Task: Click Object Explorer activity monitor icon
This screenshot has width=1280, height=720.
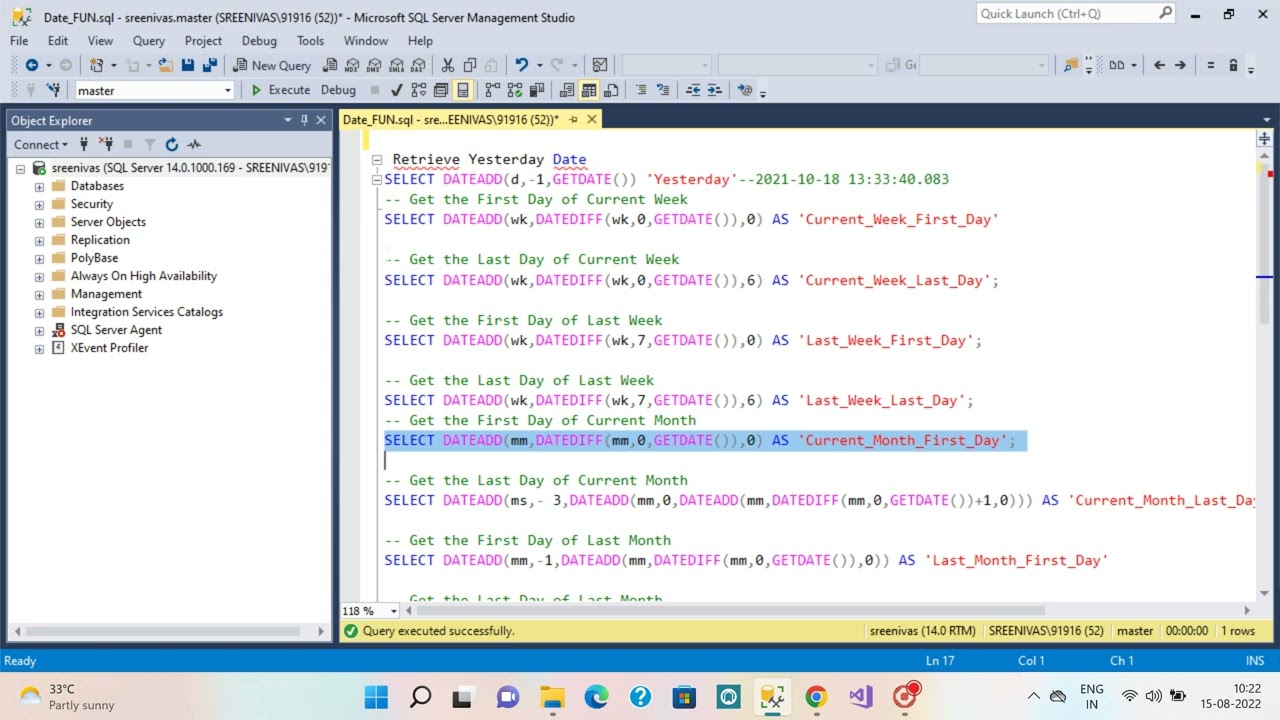Action: pos(194,145)
